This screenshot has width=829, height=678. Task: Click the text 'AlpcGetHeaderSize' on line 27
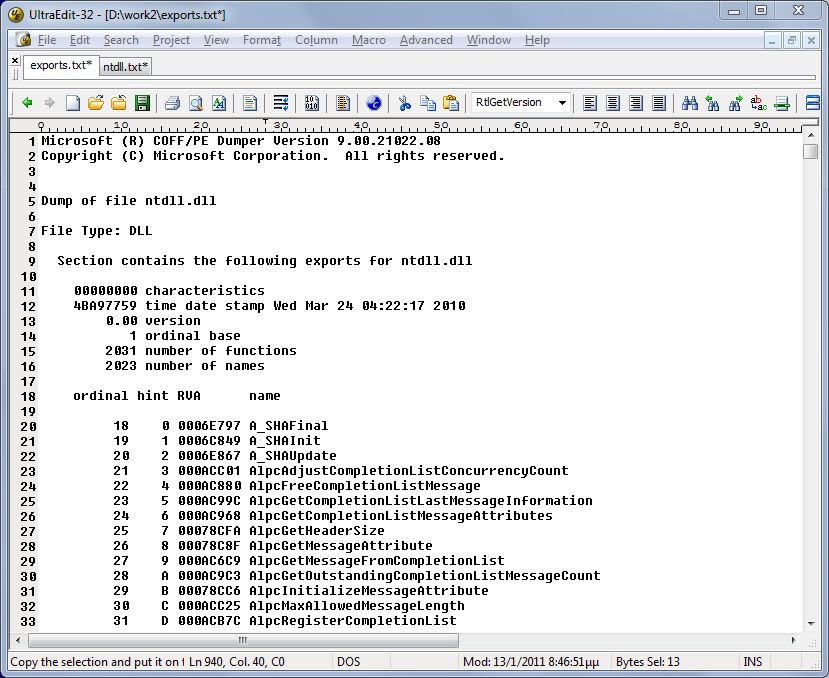[317, 531]
